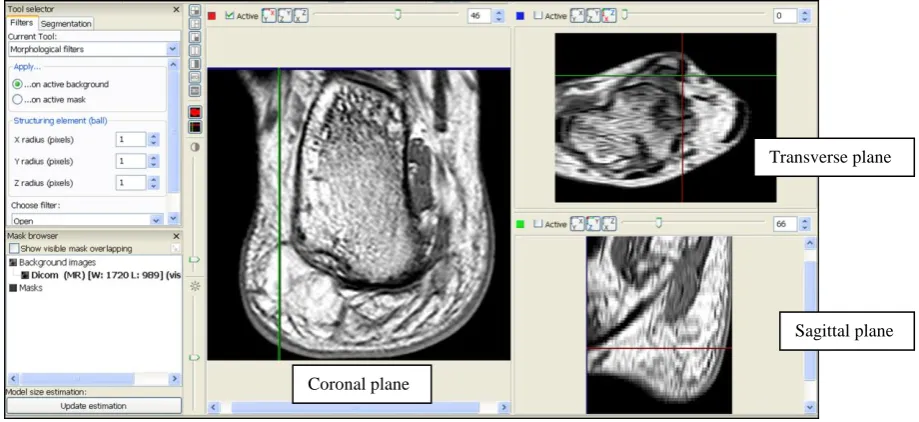Click the green view slice slider handle

click(659, 222)
